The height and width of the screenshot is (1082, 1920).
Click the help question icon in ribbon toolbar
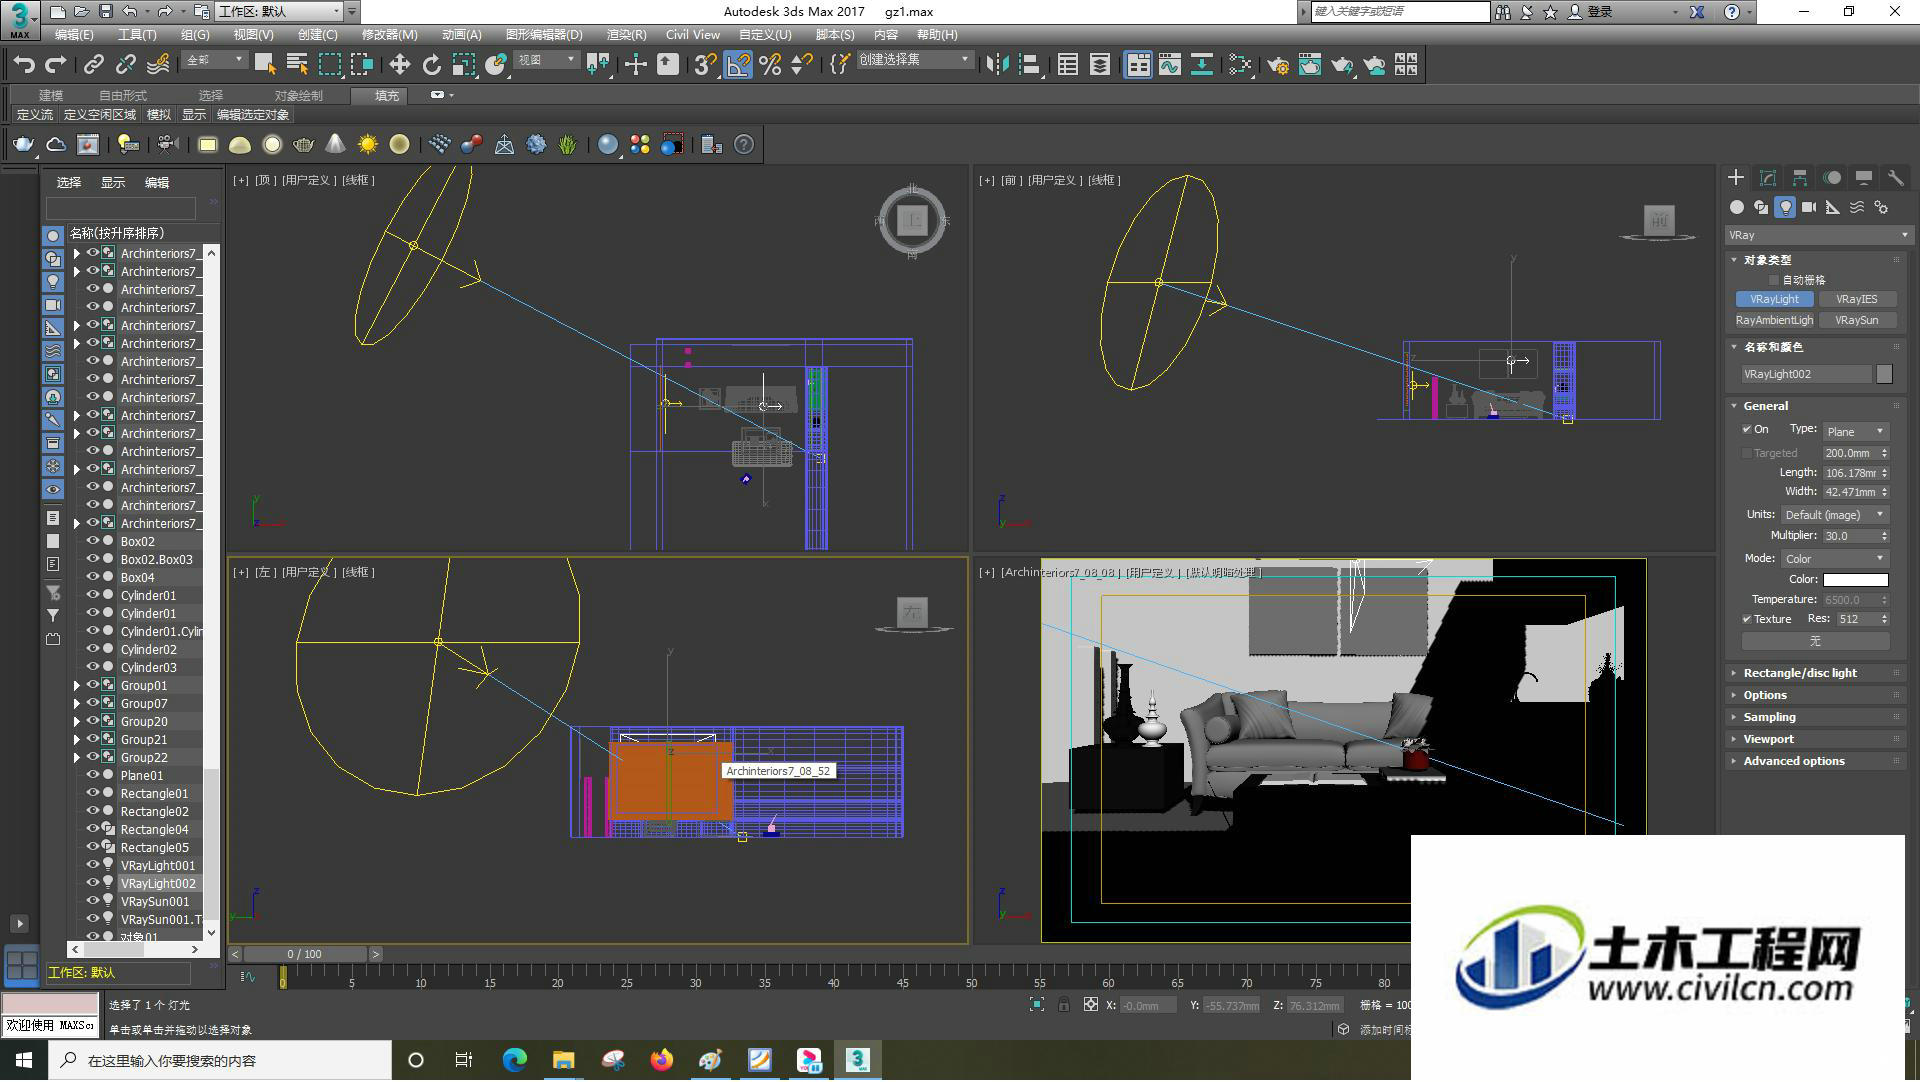pyautogui.click(x=744, y=145)
